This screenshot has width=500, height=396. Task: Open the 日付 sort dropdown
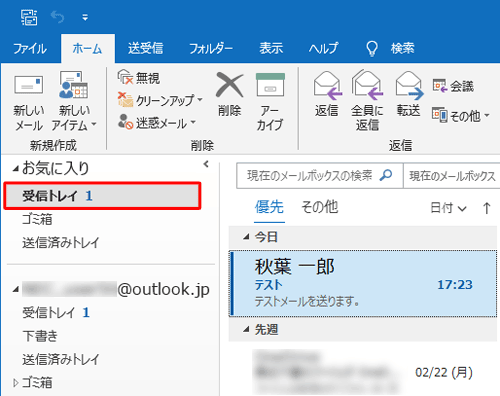coord(448,208)
